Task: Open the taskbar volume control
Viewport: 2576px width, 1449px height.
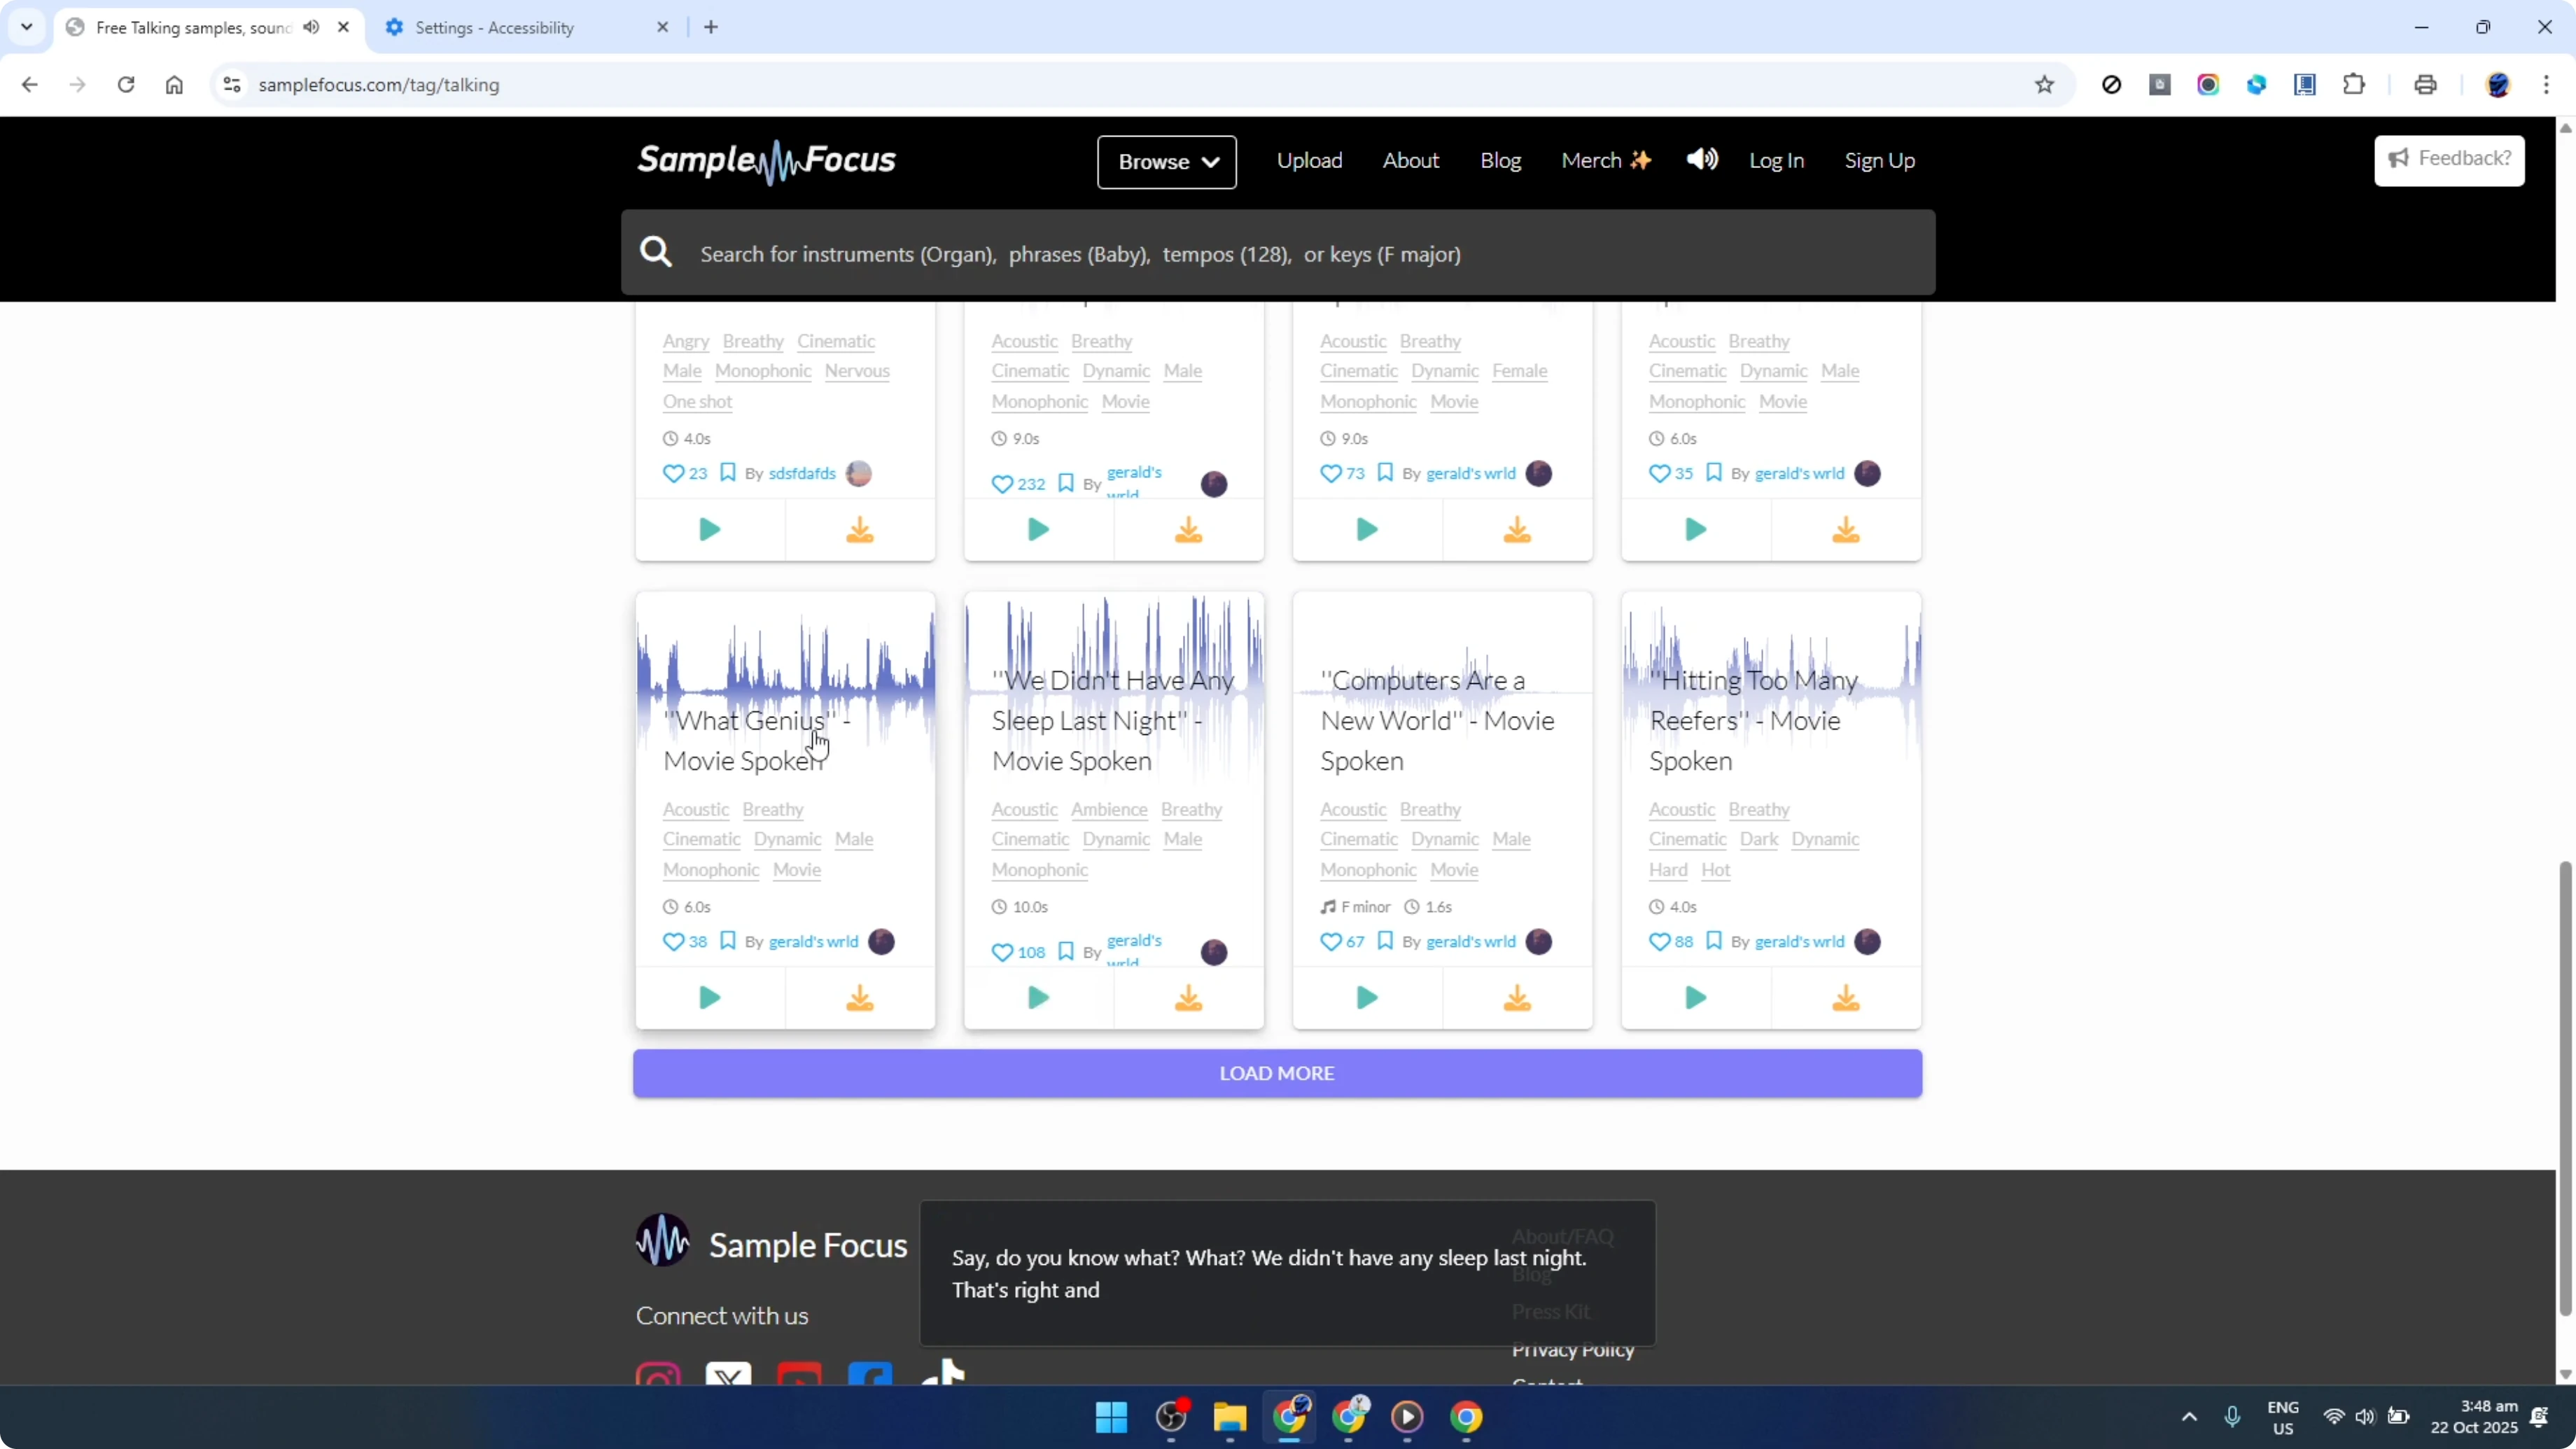Action: tap(2364, 1417)
